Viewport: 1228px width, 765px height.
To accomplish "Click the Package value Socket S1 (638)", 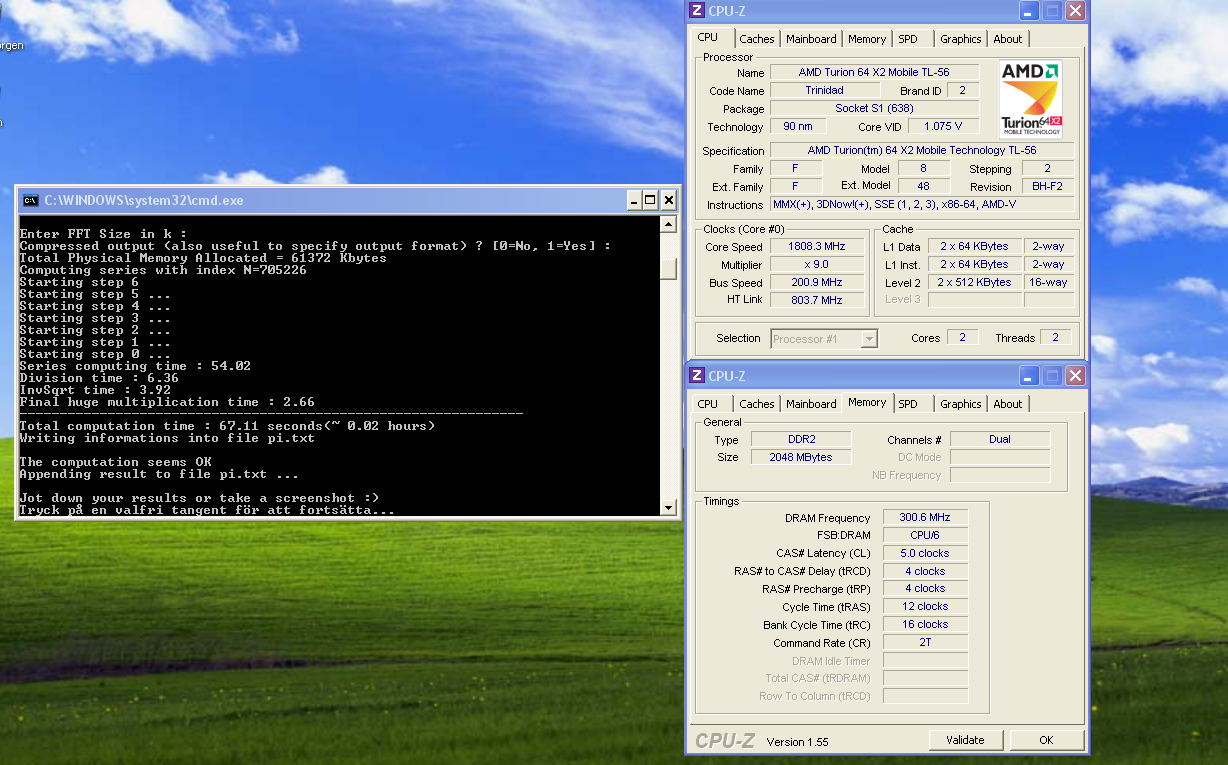I will click(874, 109).
